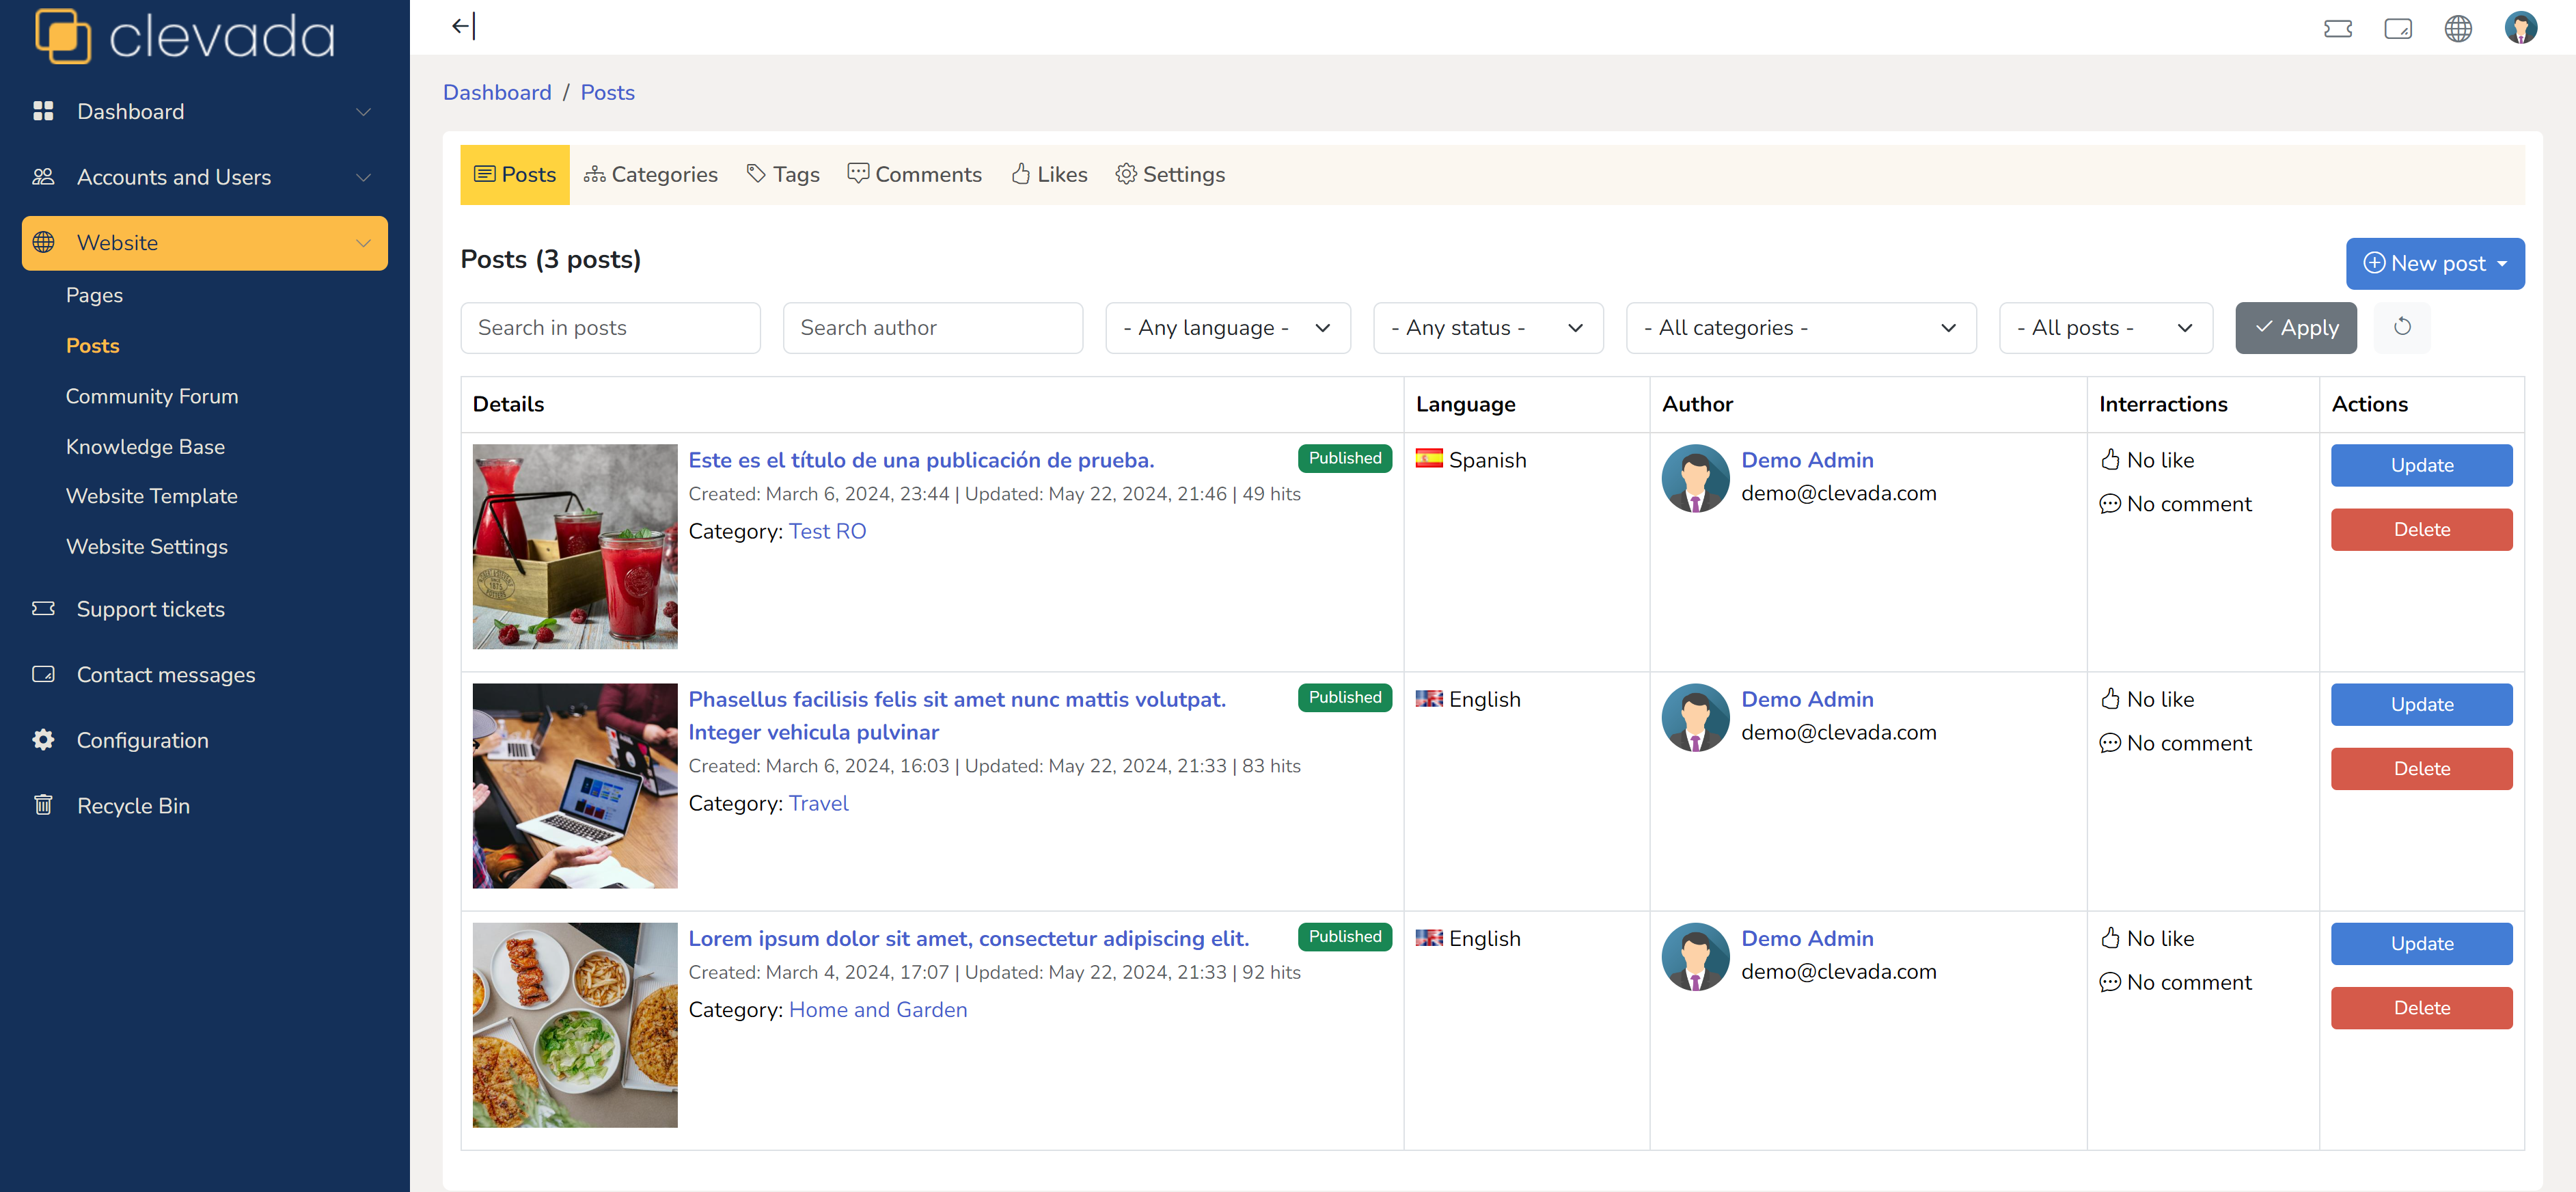Switch to the Tags tab
Viewport: 2576px width, 1192px height.
783,174
